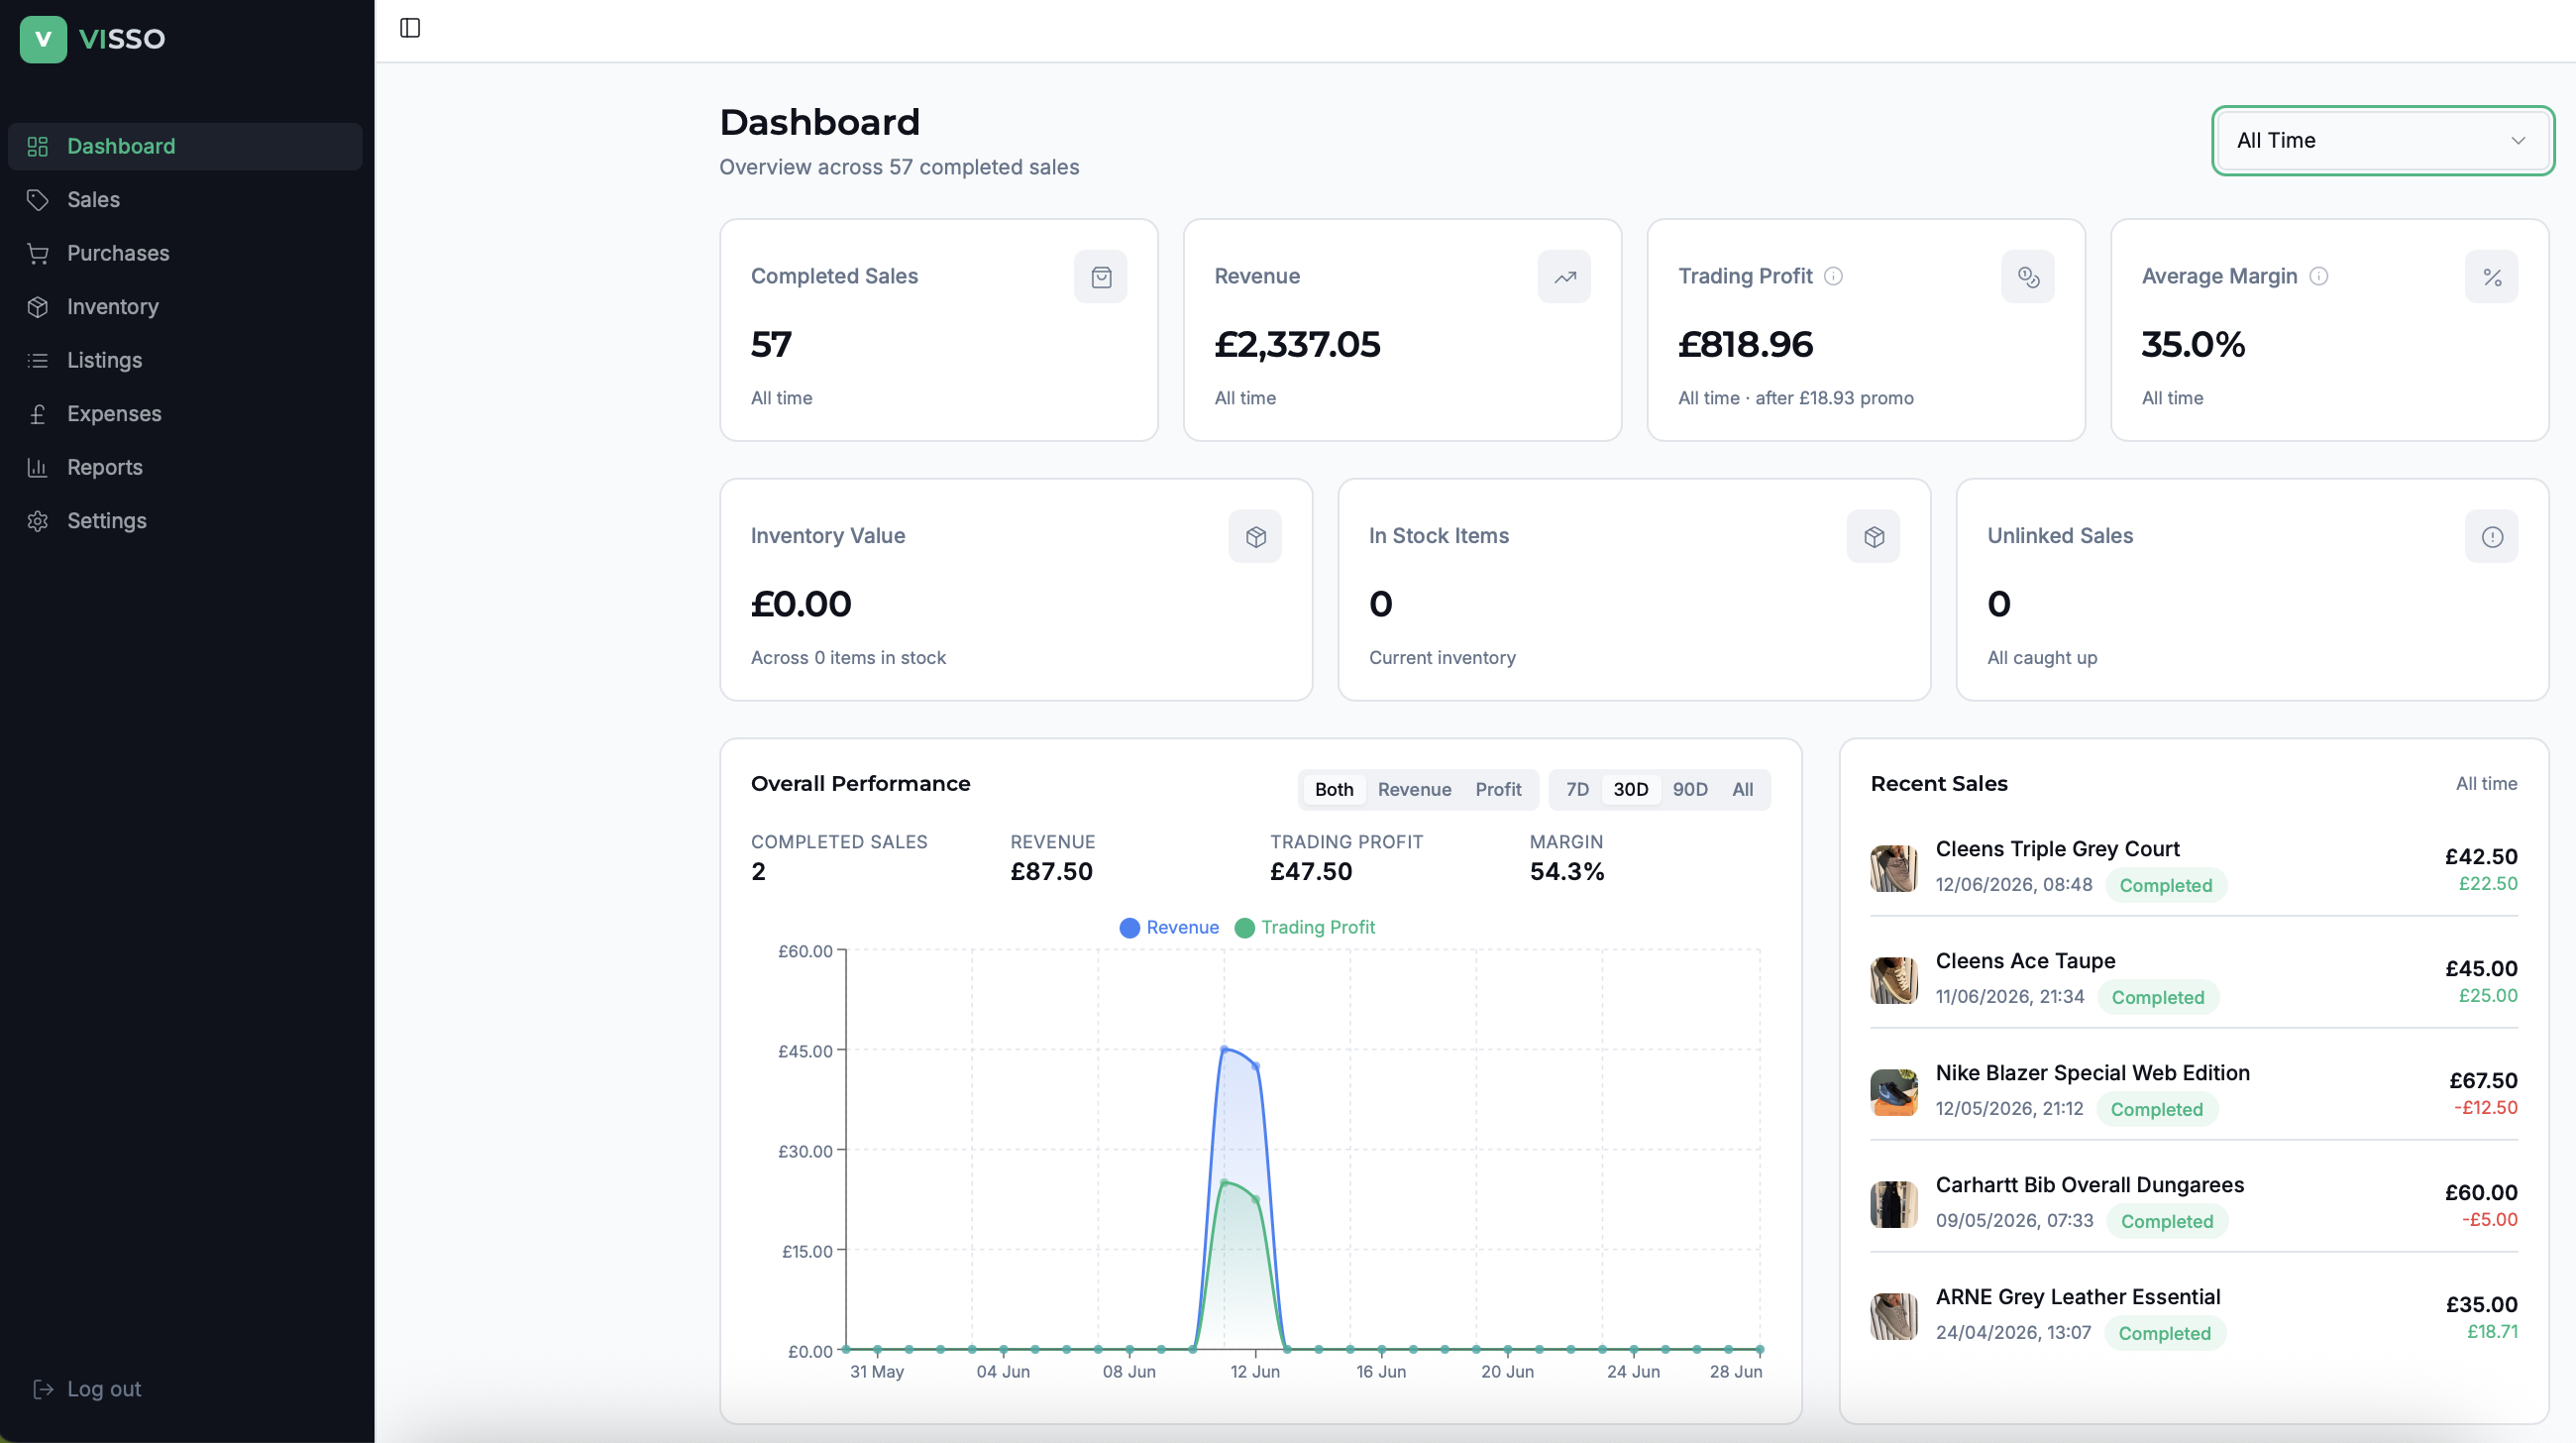Select the Revenue chart mode

coord(1414,789)
